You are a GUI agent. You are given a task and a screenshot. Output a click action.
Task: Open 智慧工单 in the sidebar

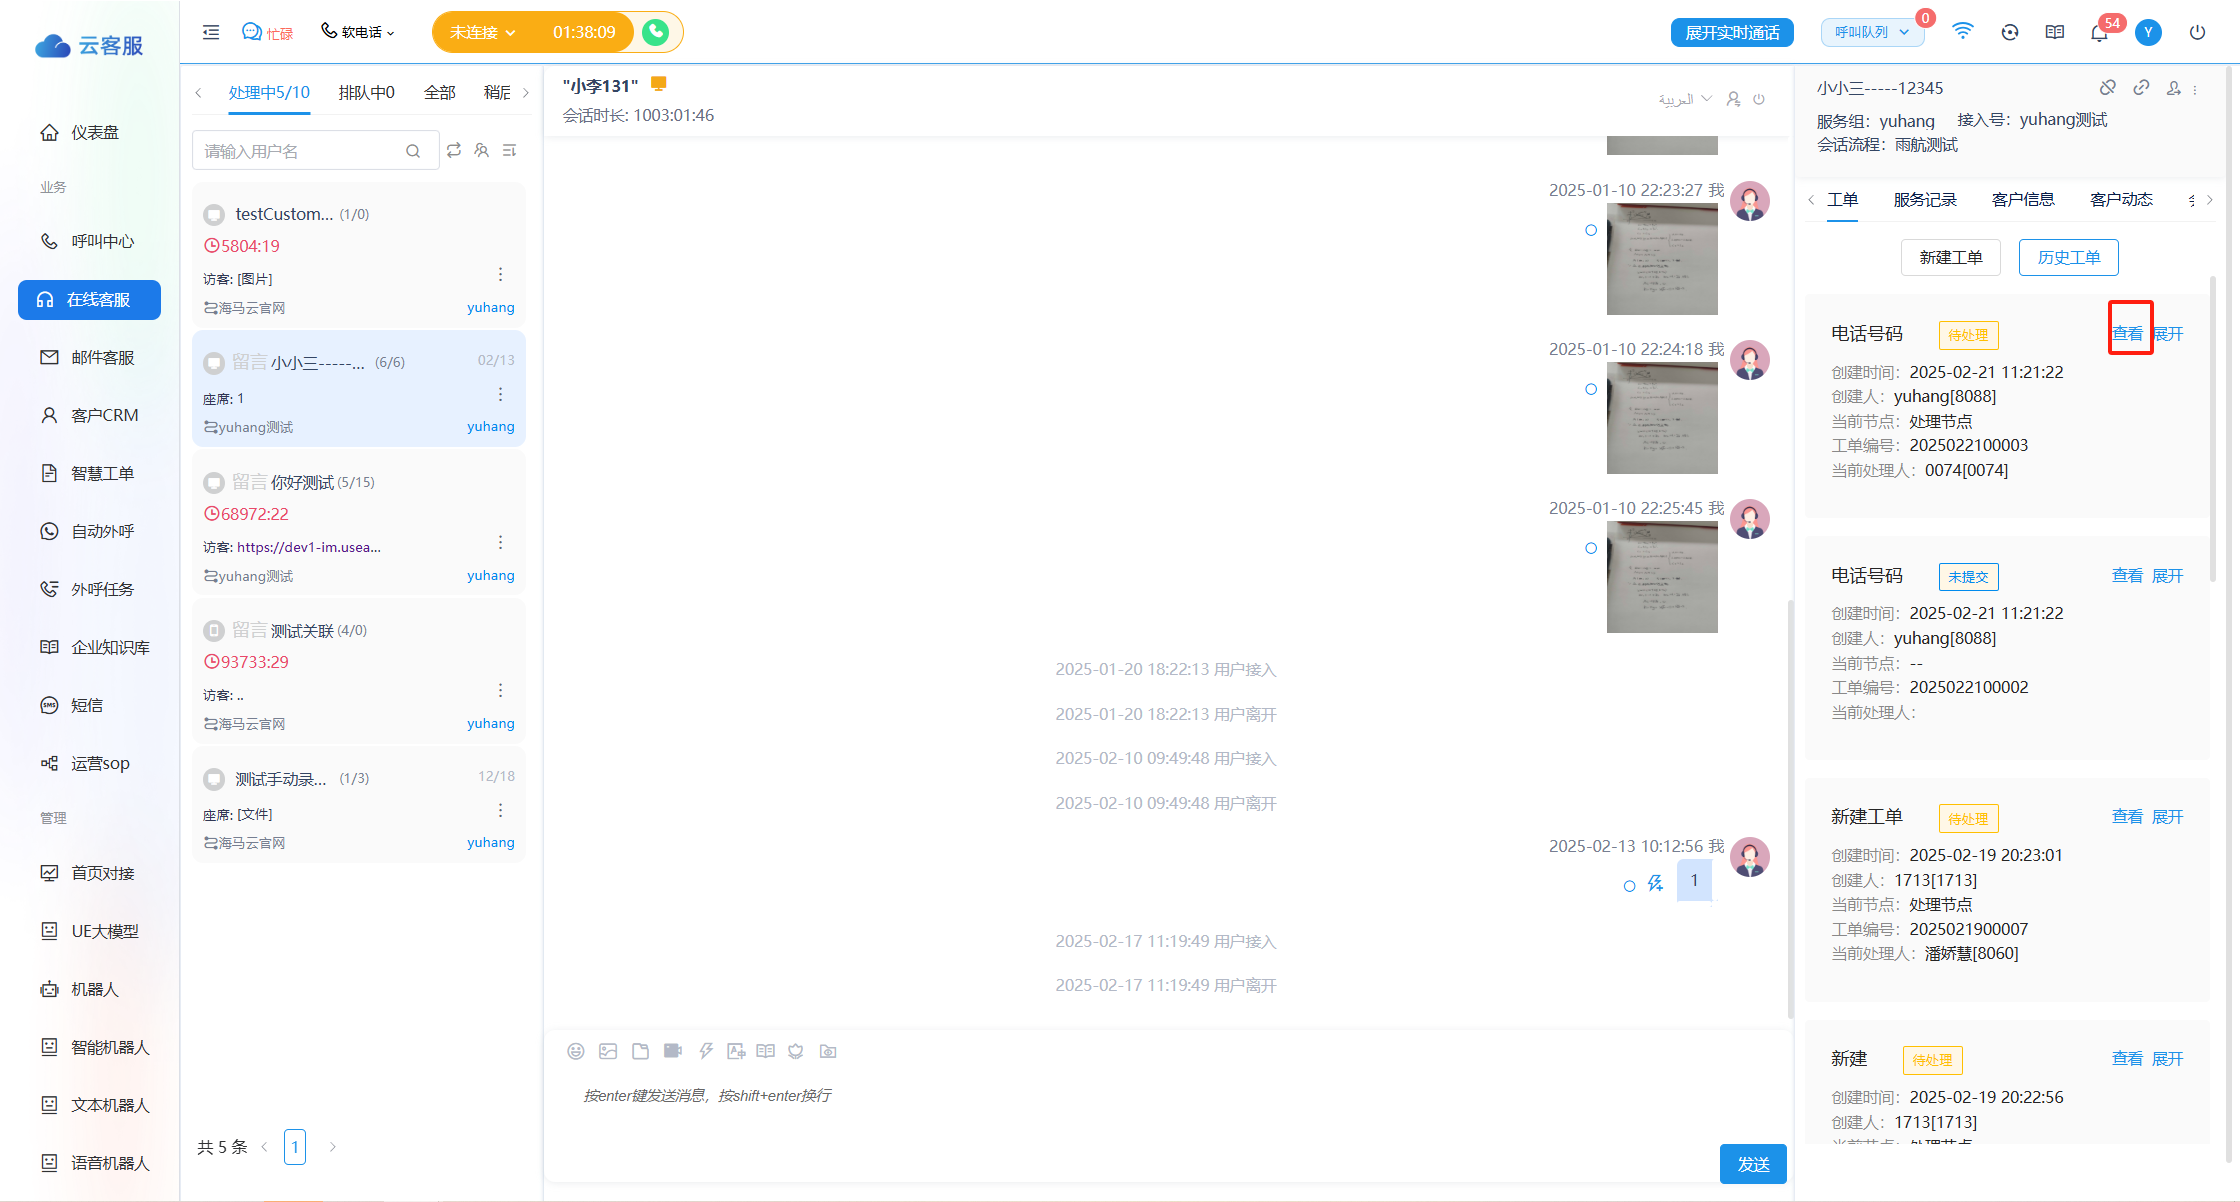90,473
